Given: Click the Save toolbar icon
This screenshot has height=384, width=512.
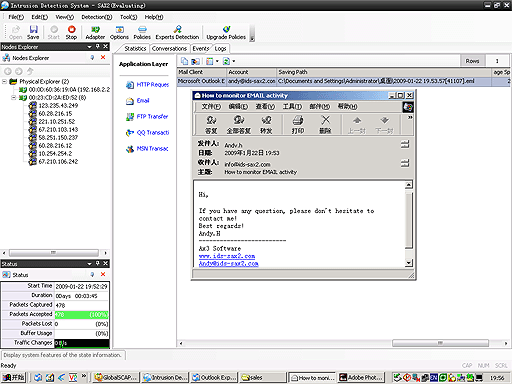Looking at the screenshot, I should 33,32.
